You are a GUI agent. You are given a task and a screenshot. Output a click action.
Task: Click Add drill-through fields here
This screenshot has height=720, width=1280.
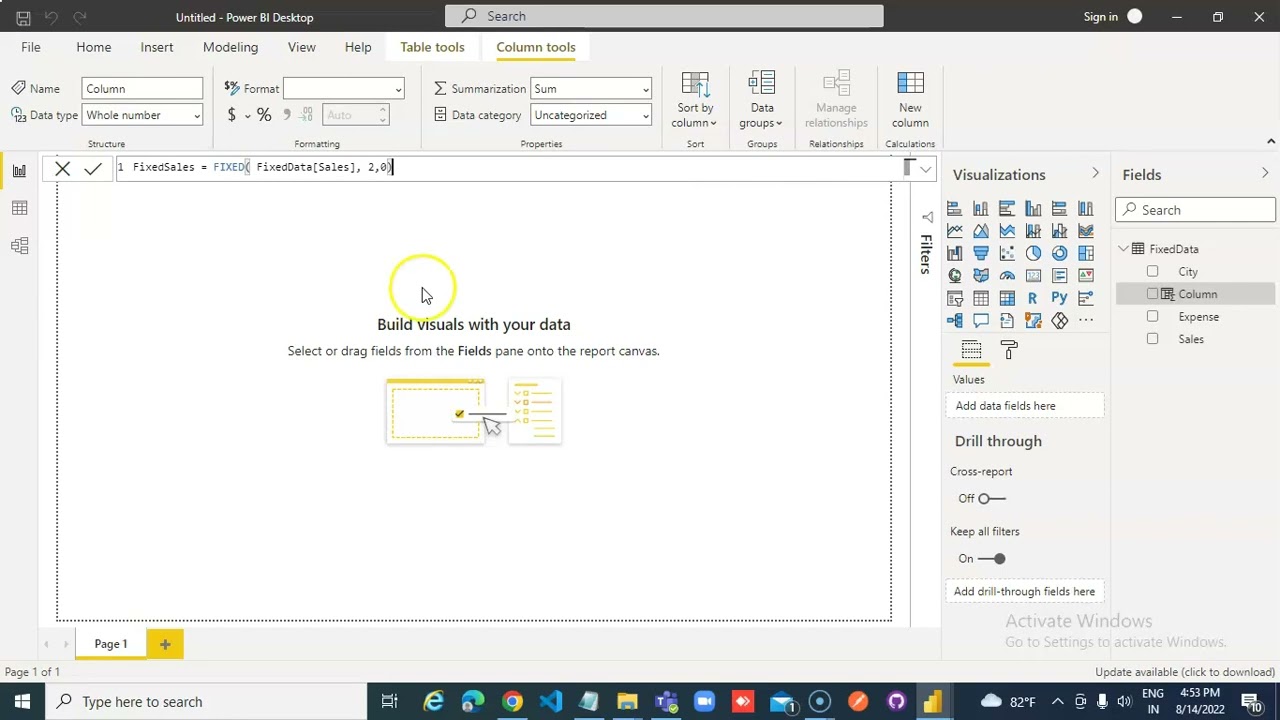tap(1024, 591)
